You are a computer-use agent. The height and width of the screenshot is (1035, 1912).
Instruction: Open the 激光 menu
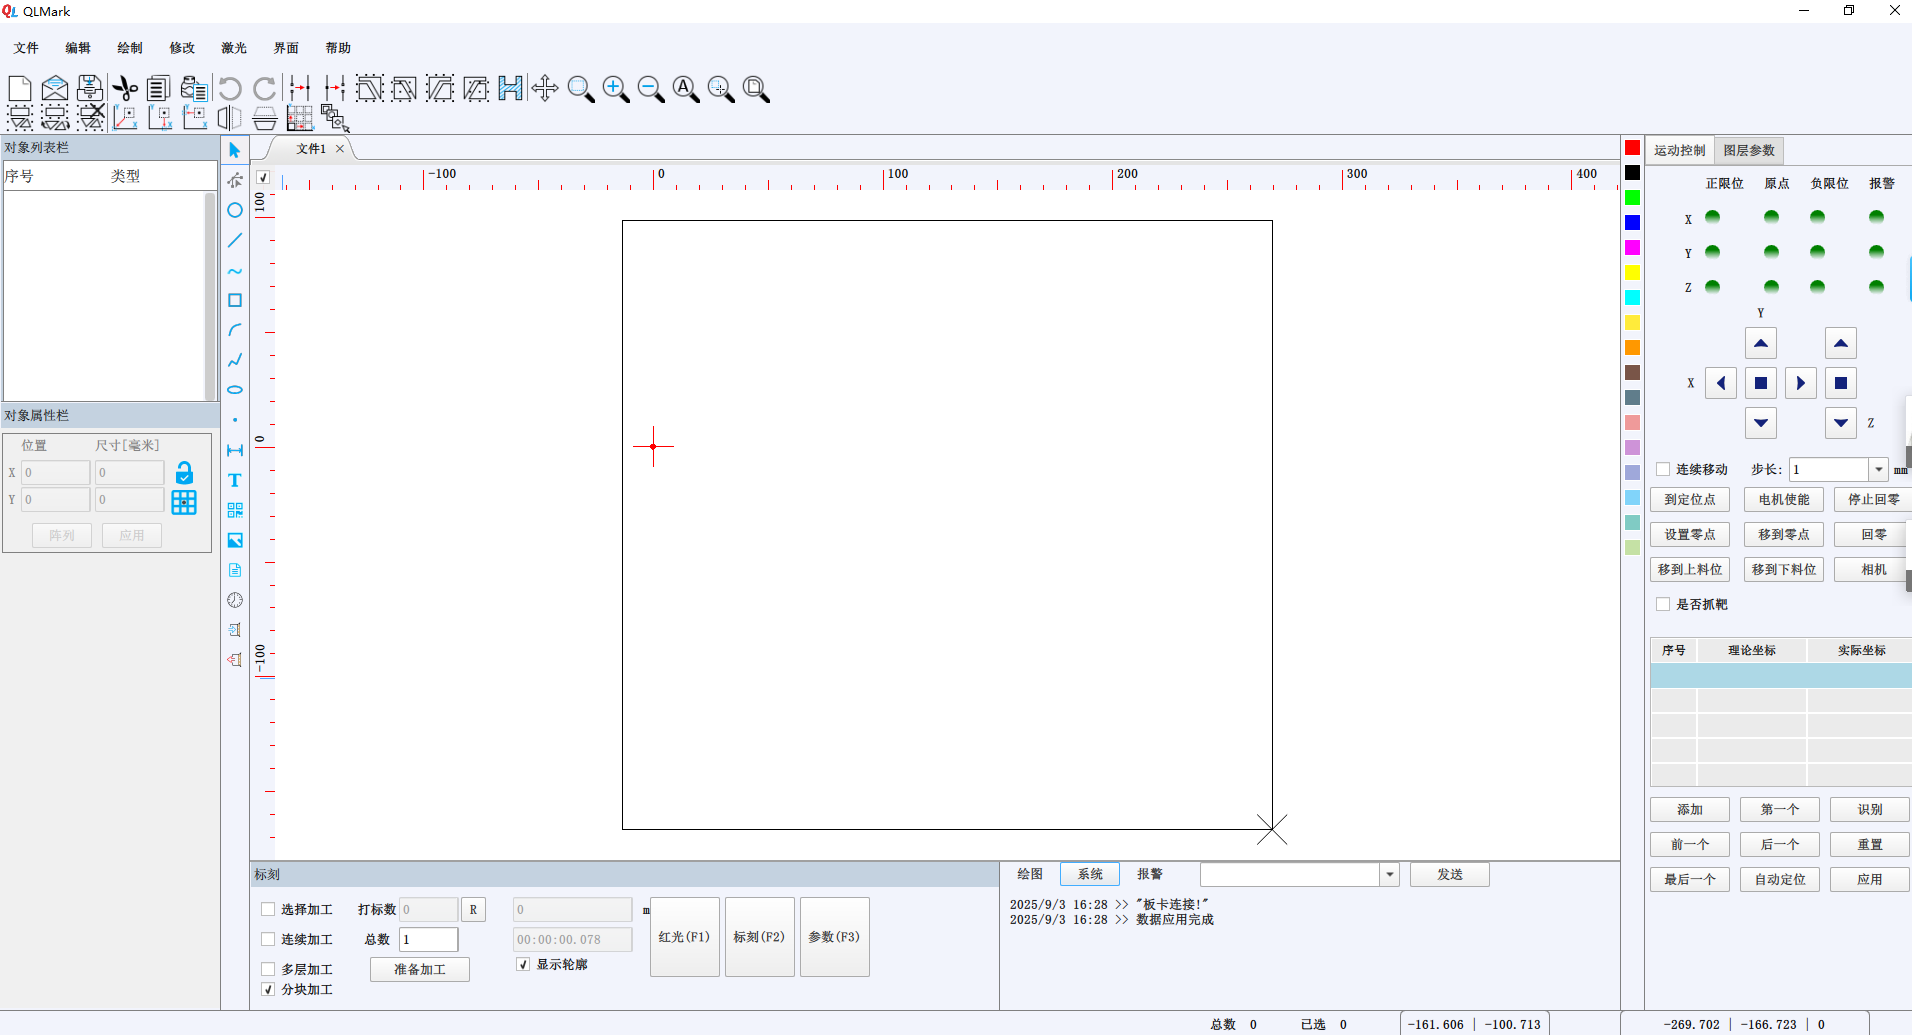pos(232,47)
